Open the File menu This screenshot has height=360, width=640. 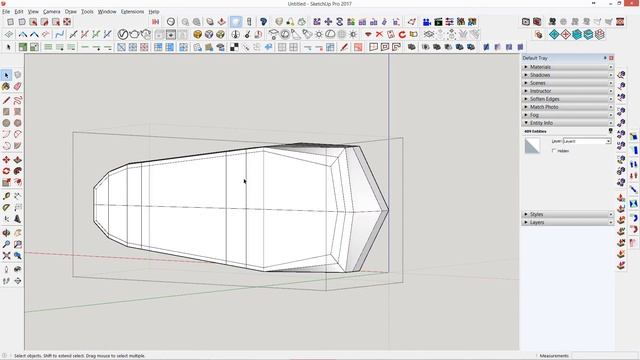click(x=6, y=12)
